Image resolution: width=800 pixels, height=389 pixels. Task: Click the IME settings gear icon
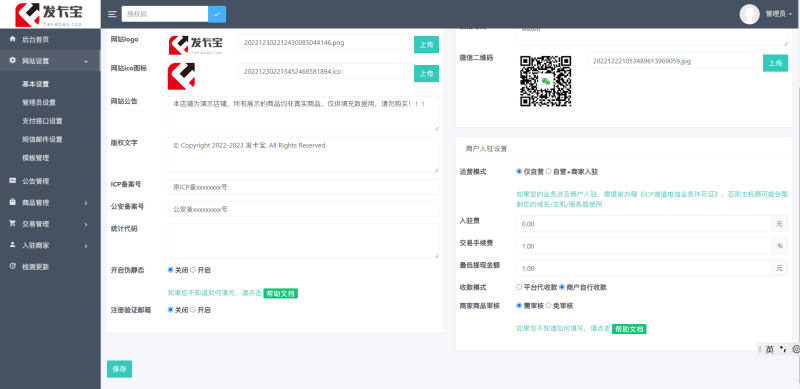[x=795, y=349]
